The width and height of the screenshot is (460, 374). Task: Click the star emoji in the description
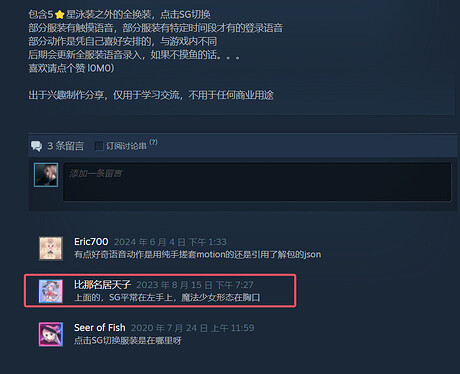coord(60,15)
